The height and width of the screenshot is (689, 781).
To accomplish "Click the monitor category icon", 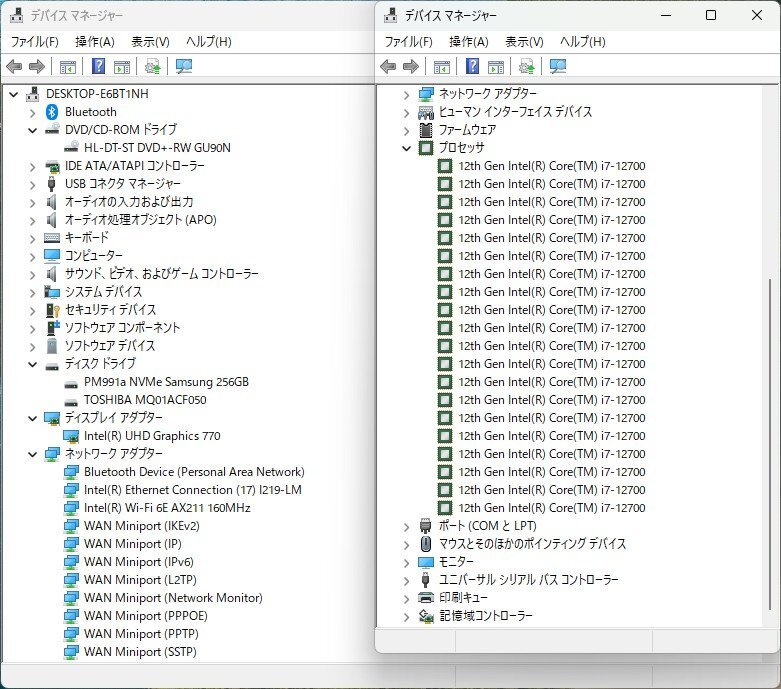I will tap(426, 562).
